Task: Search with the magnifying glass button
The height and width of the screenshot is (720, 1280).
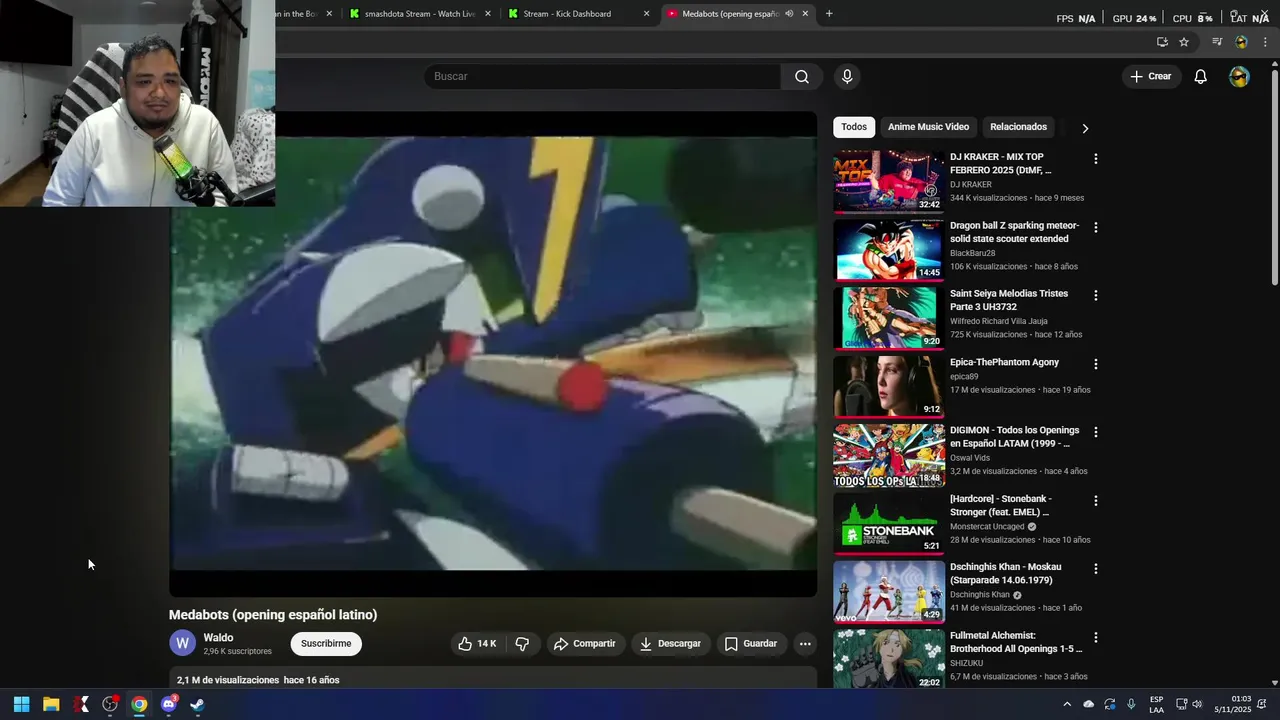Action: 802,77
